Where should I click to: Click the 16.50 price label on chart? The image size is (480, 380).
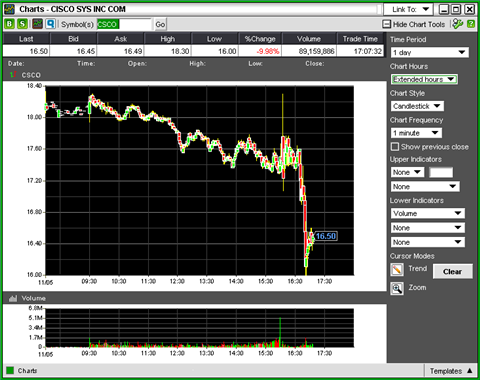click(326, 236)
